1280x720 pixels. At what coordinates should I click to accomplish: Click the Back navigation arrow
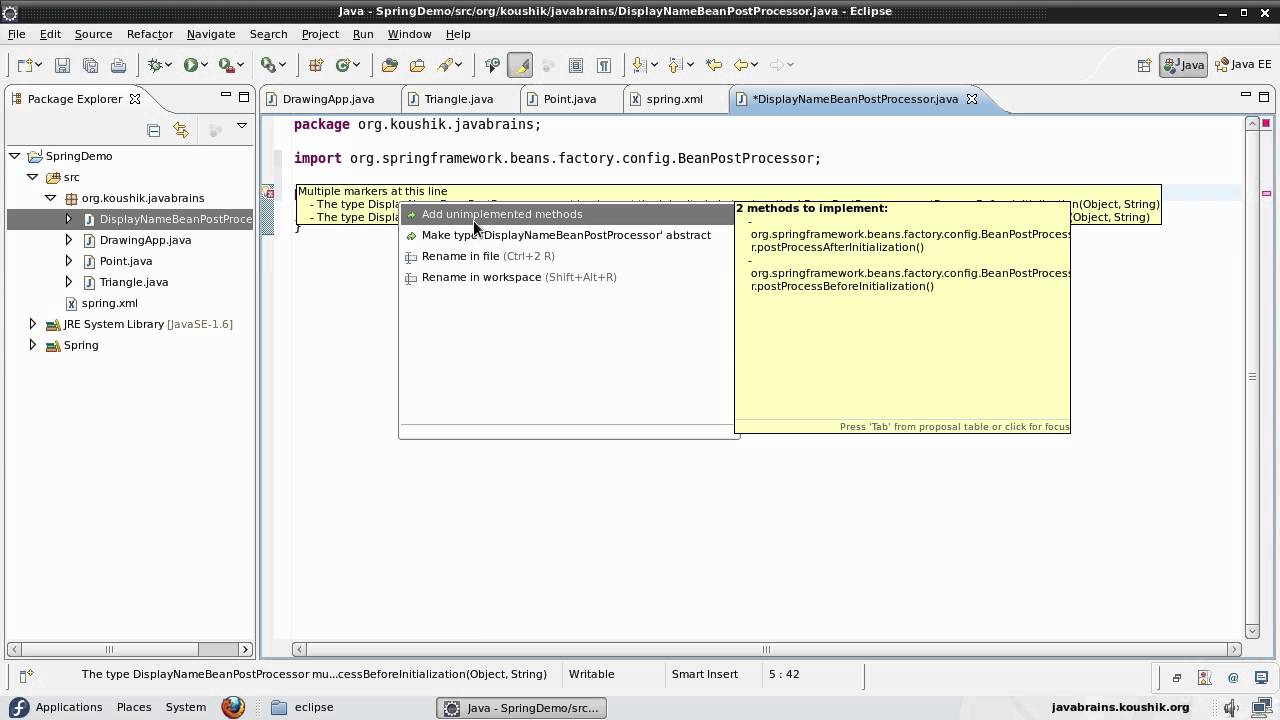point(741,65)
